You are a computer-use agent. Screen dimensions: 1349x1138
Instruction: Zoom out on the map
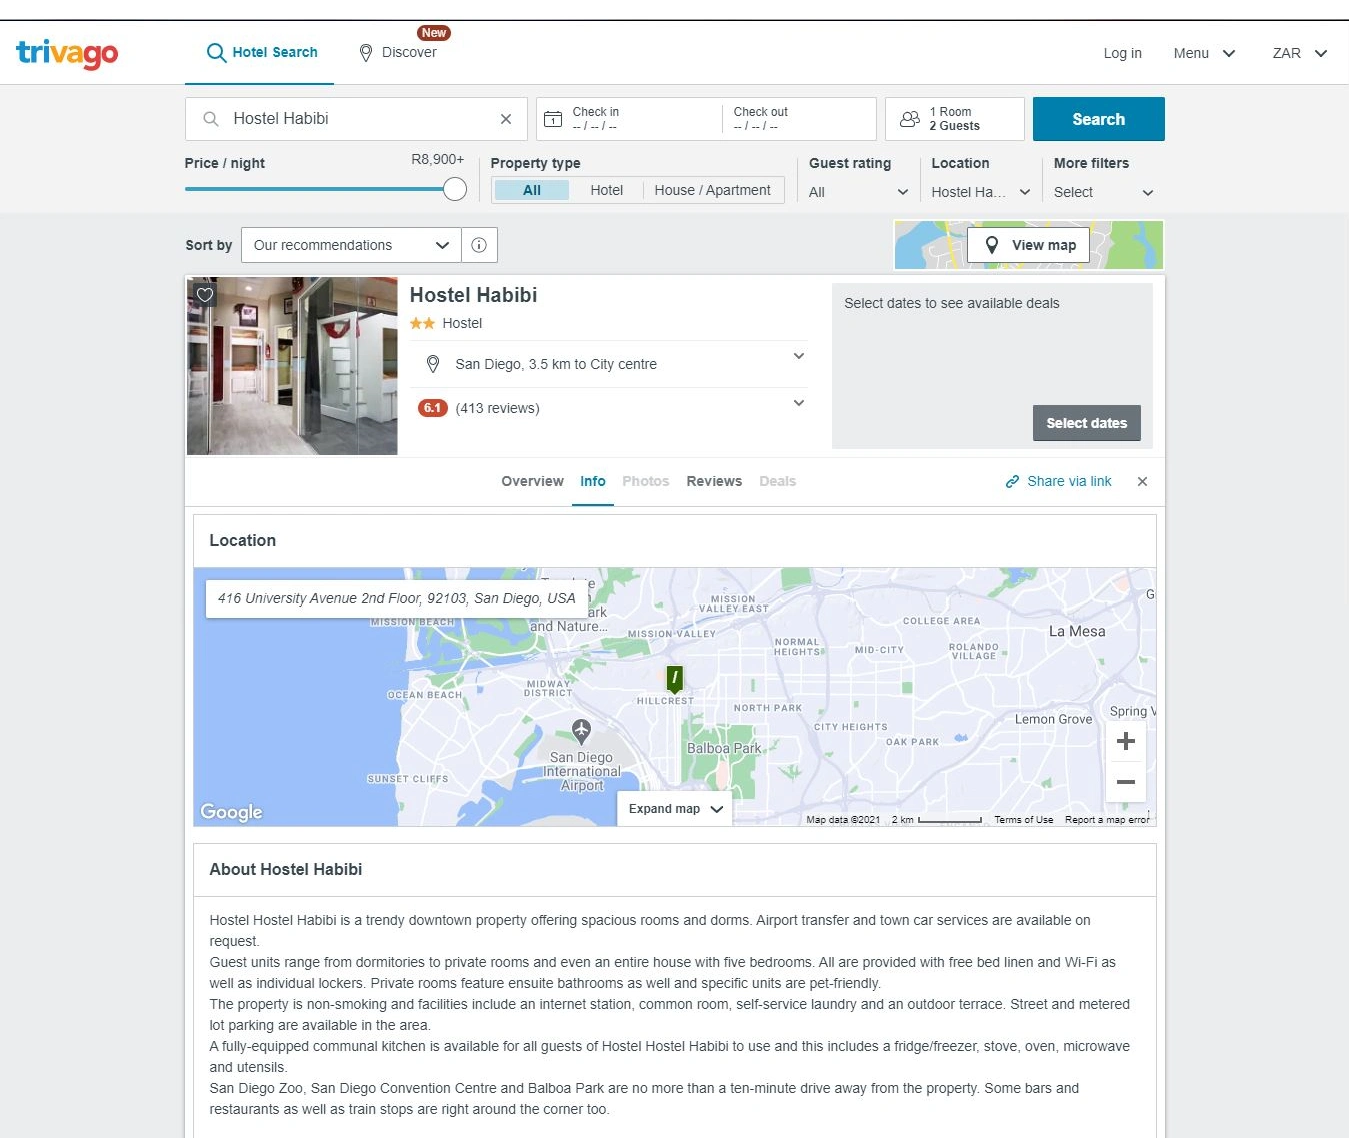(x=1126, y=782)
